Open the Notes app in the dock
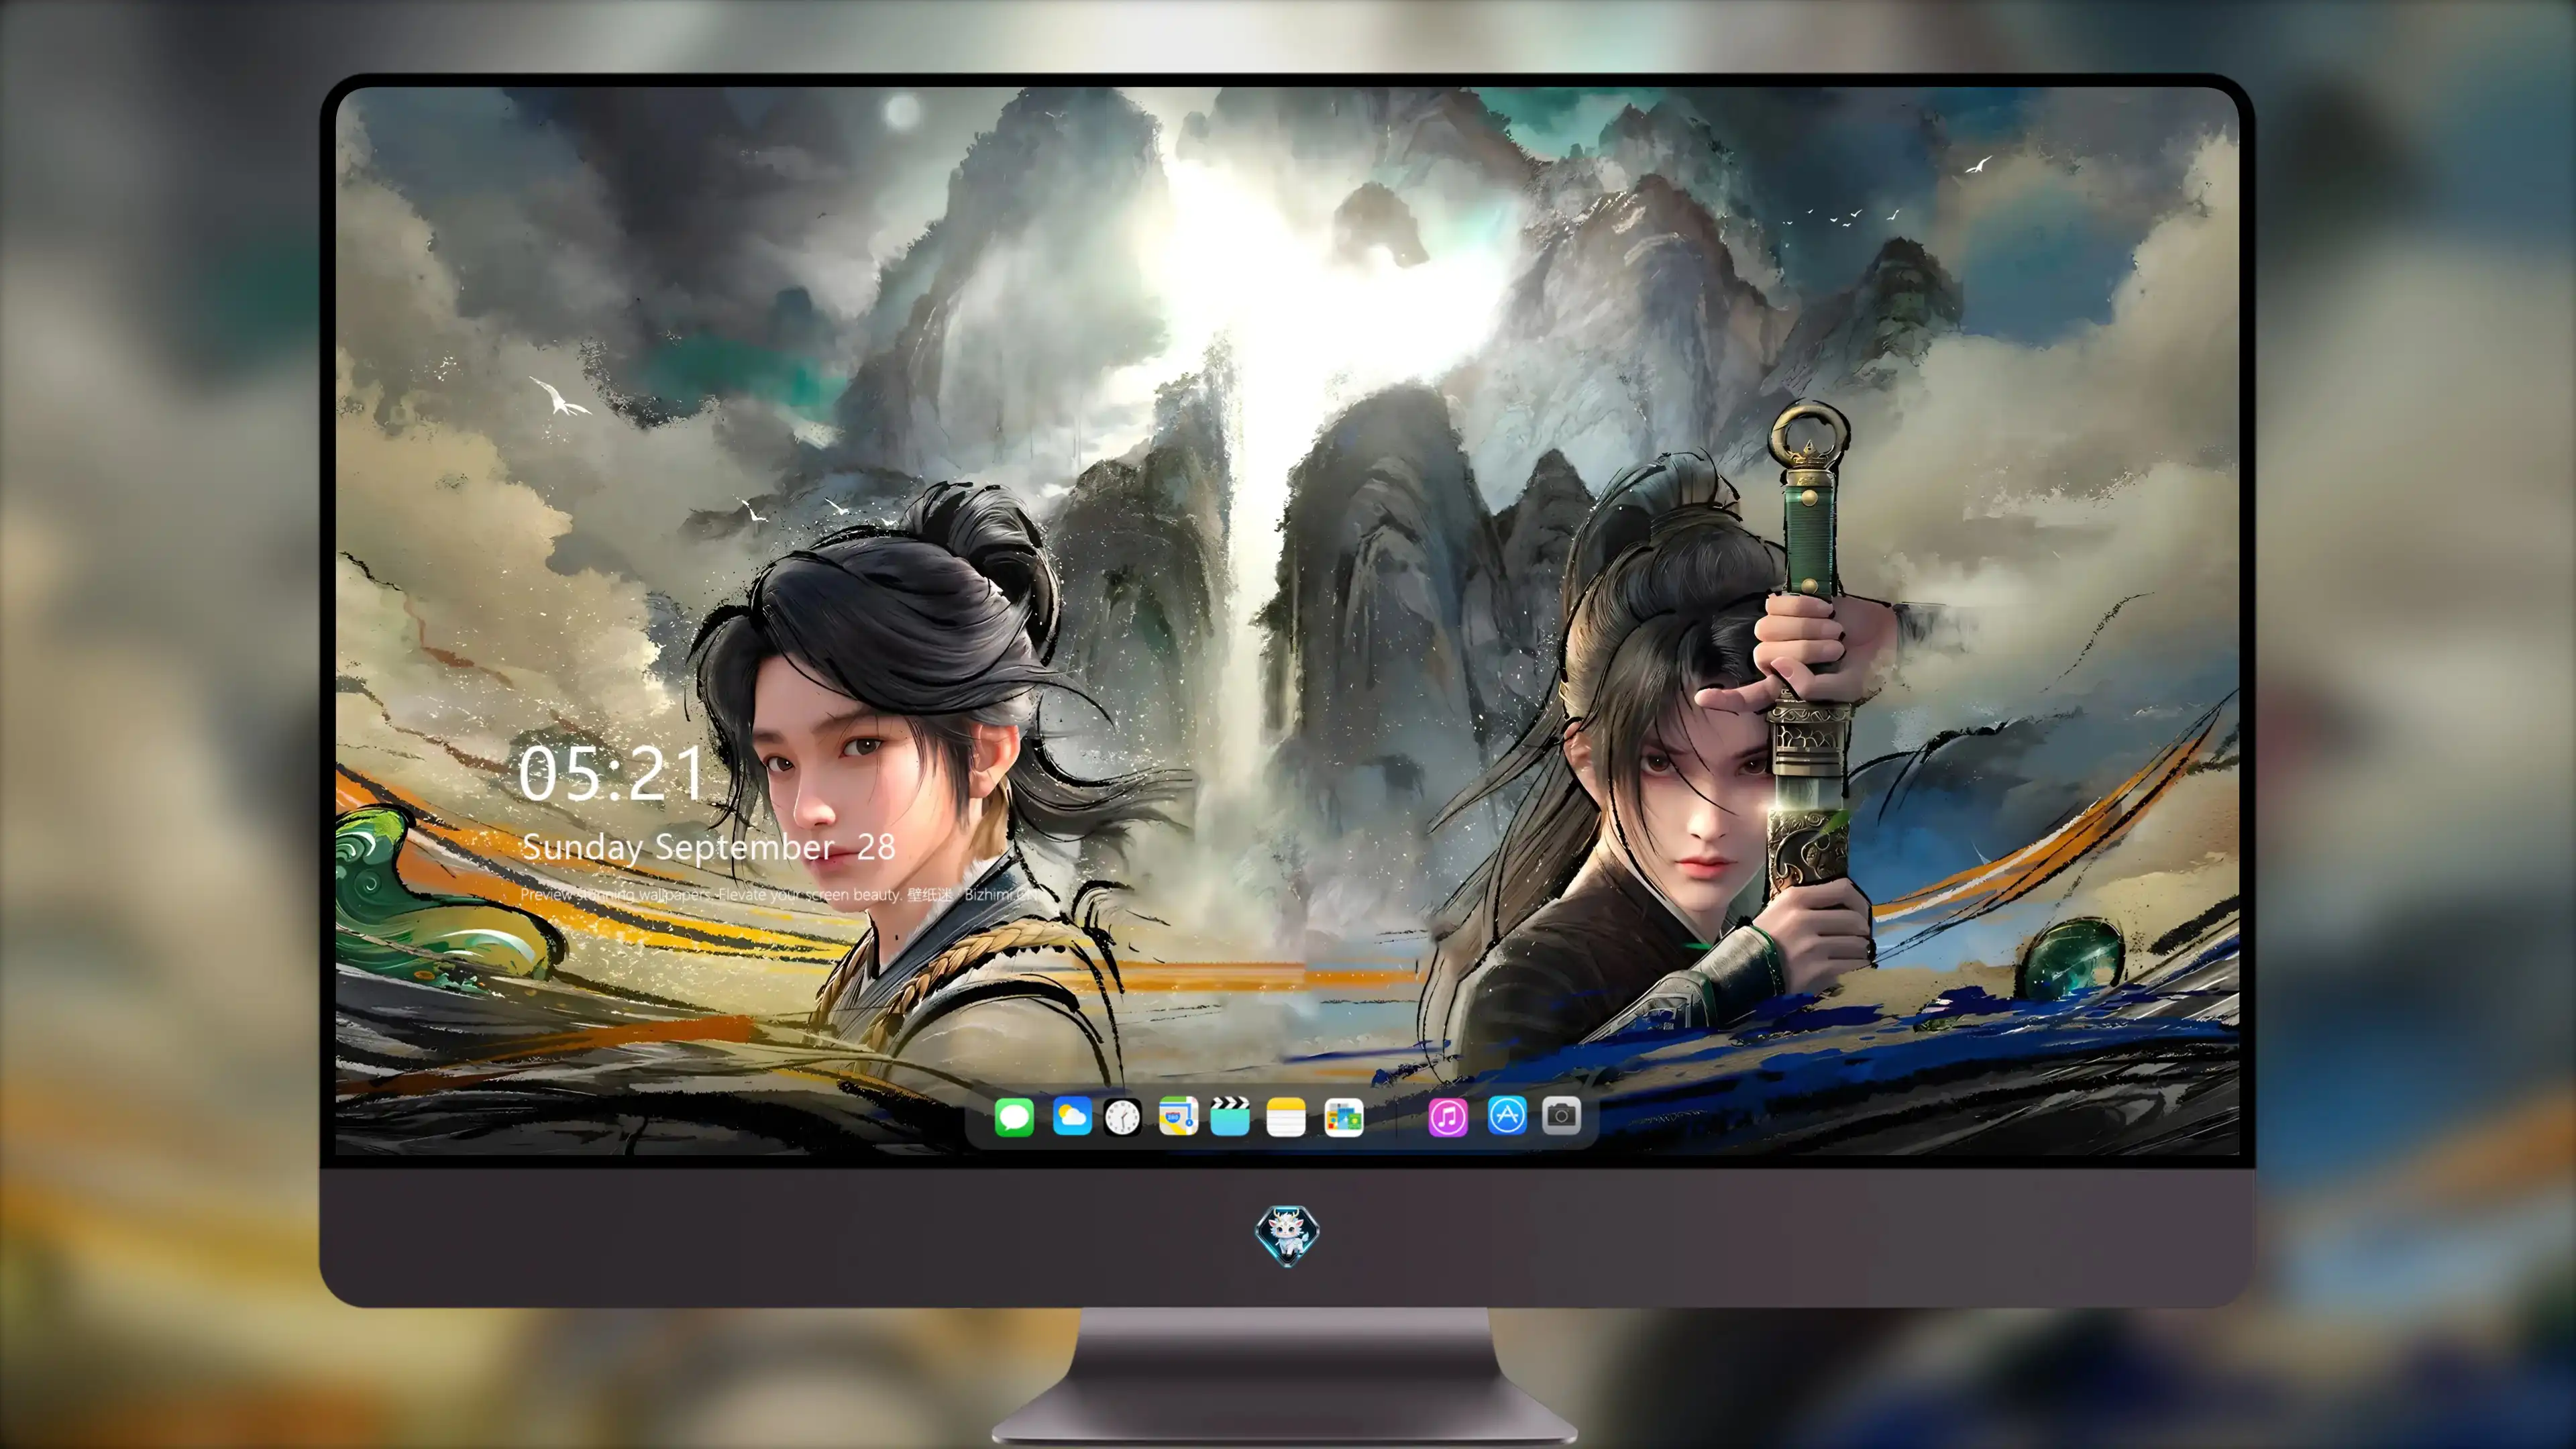Image resolution: width=2576 pixels, height=1449 pixels. pyautogui.click(x=1286, y=1116)
